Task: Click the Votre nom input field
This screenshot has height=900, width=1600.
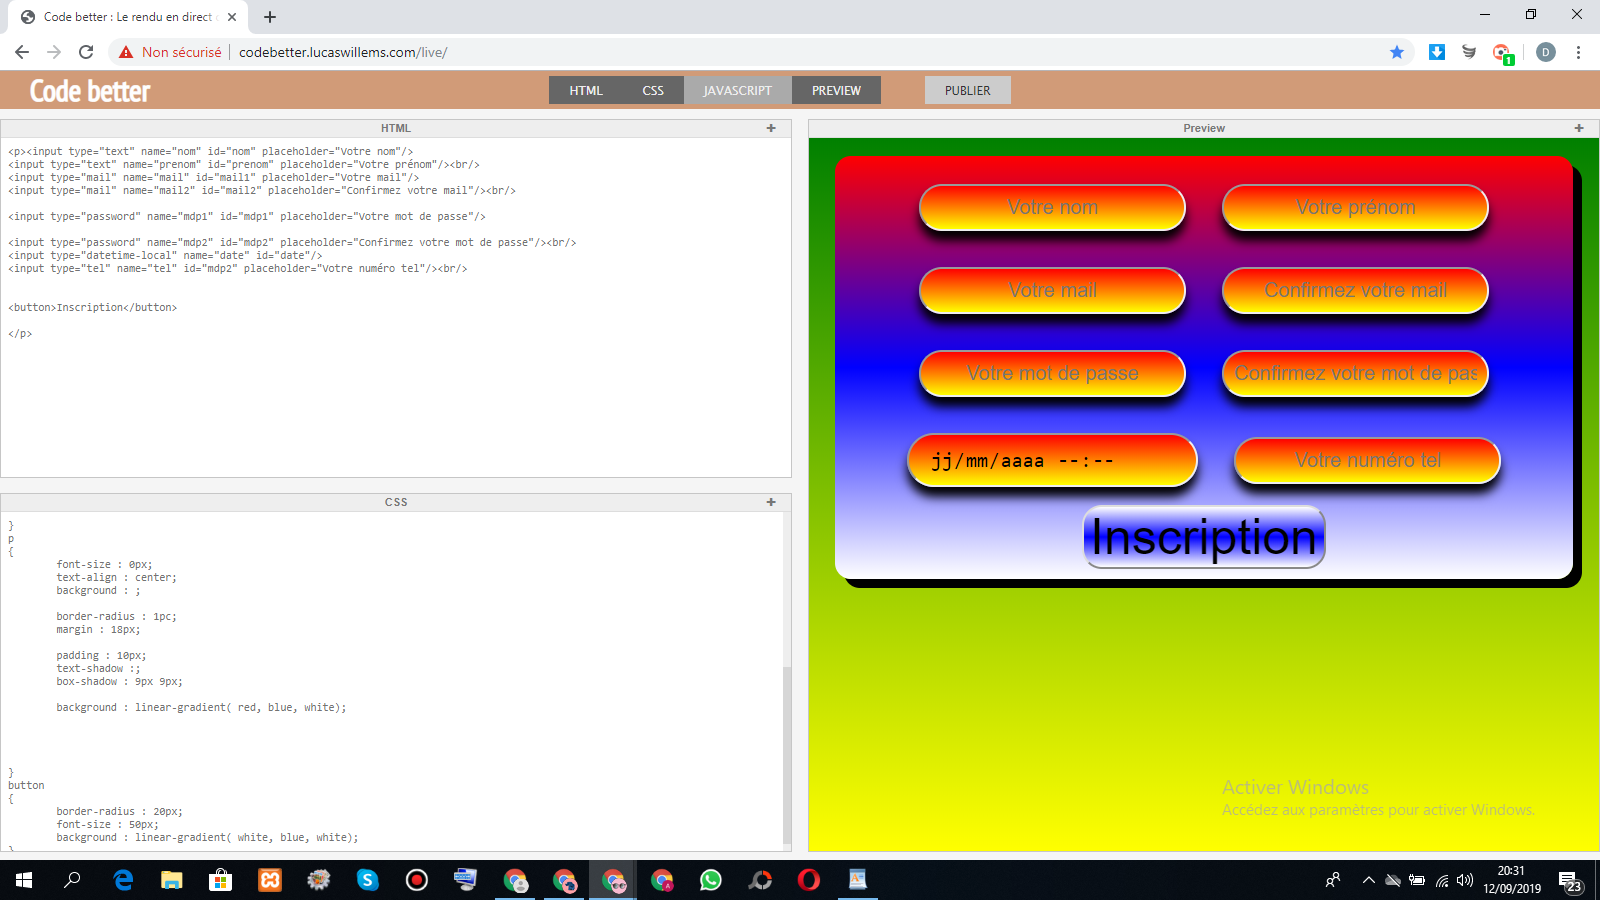Action: [1052, 208]
